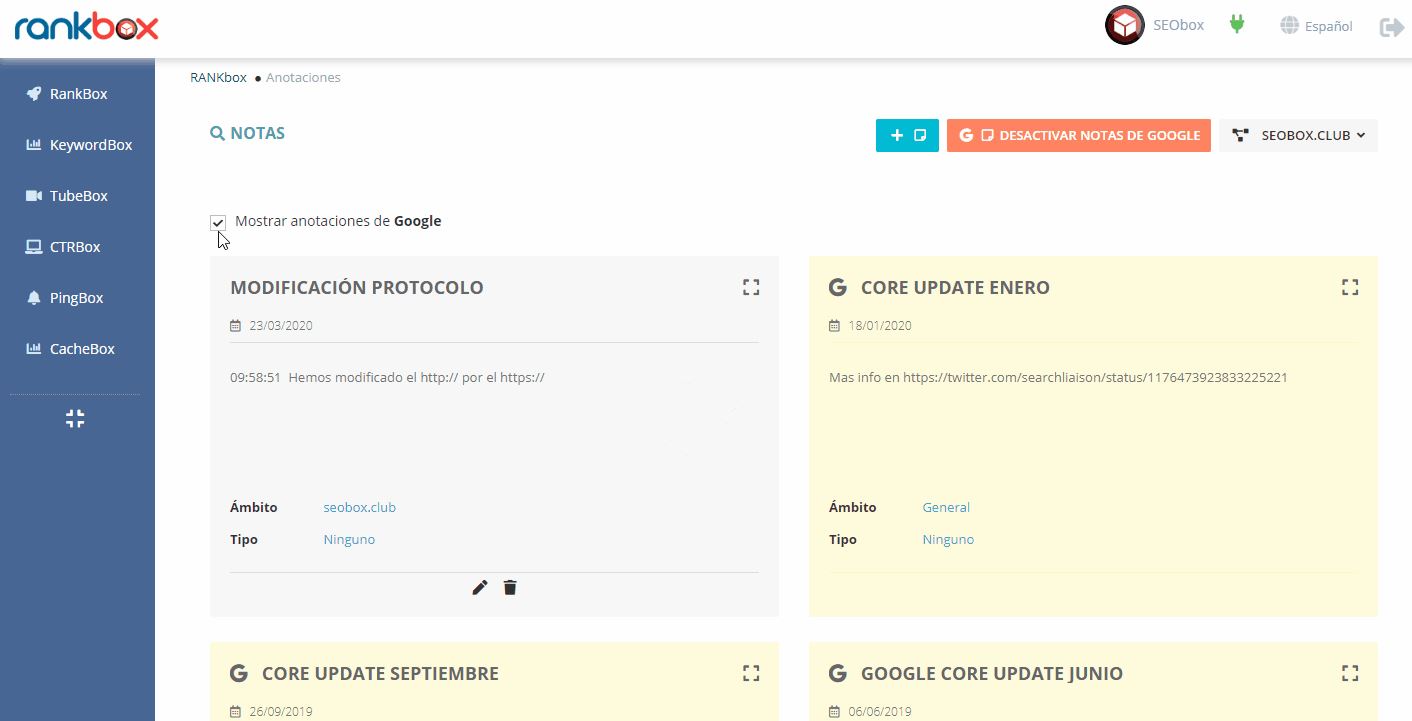Click the Anotaciones breadcrumb text
The width and height of the screenshot is (1412, 721).
point(303,77)
